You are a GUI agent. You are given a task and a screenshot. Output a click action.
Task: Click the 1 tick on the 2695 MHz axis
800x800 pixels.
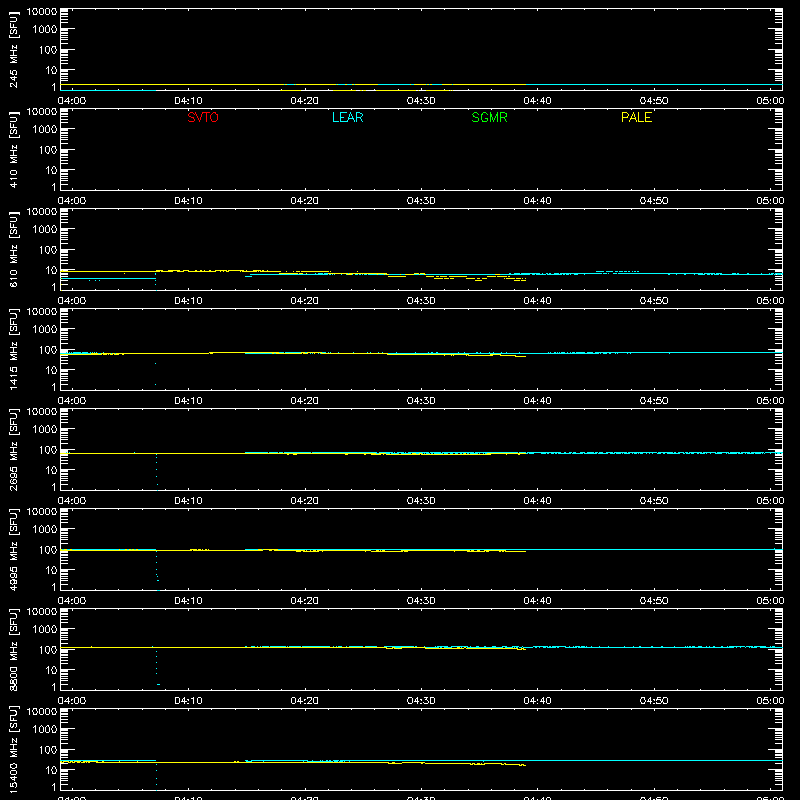tap(54, 488)
